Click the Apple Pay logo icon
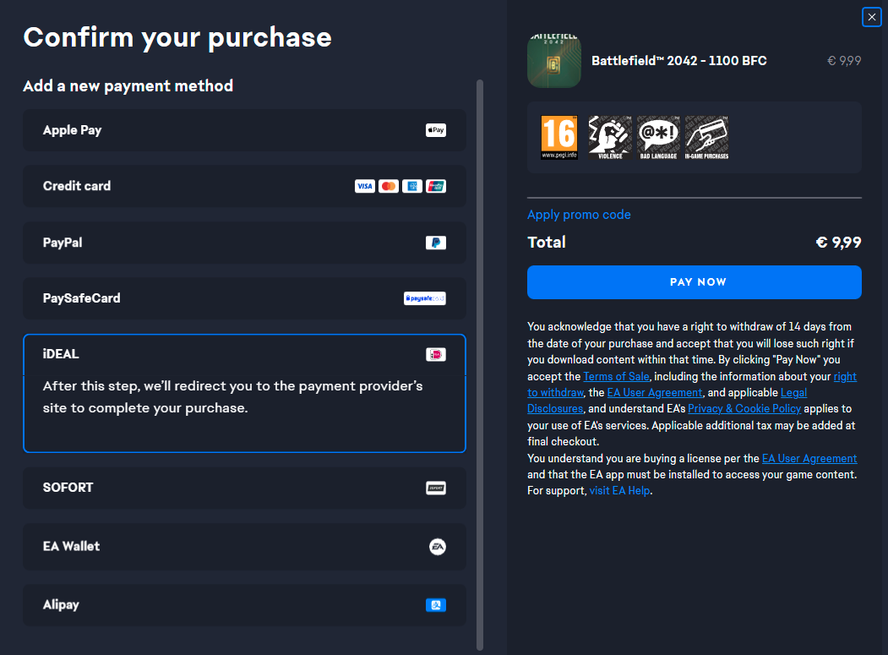Screen dimensions: 888x655 click(436, 130)
